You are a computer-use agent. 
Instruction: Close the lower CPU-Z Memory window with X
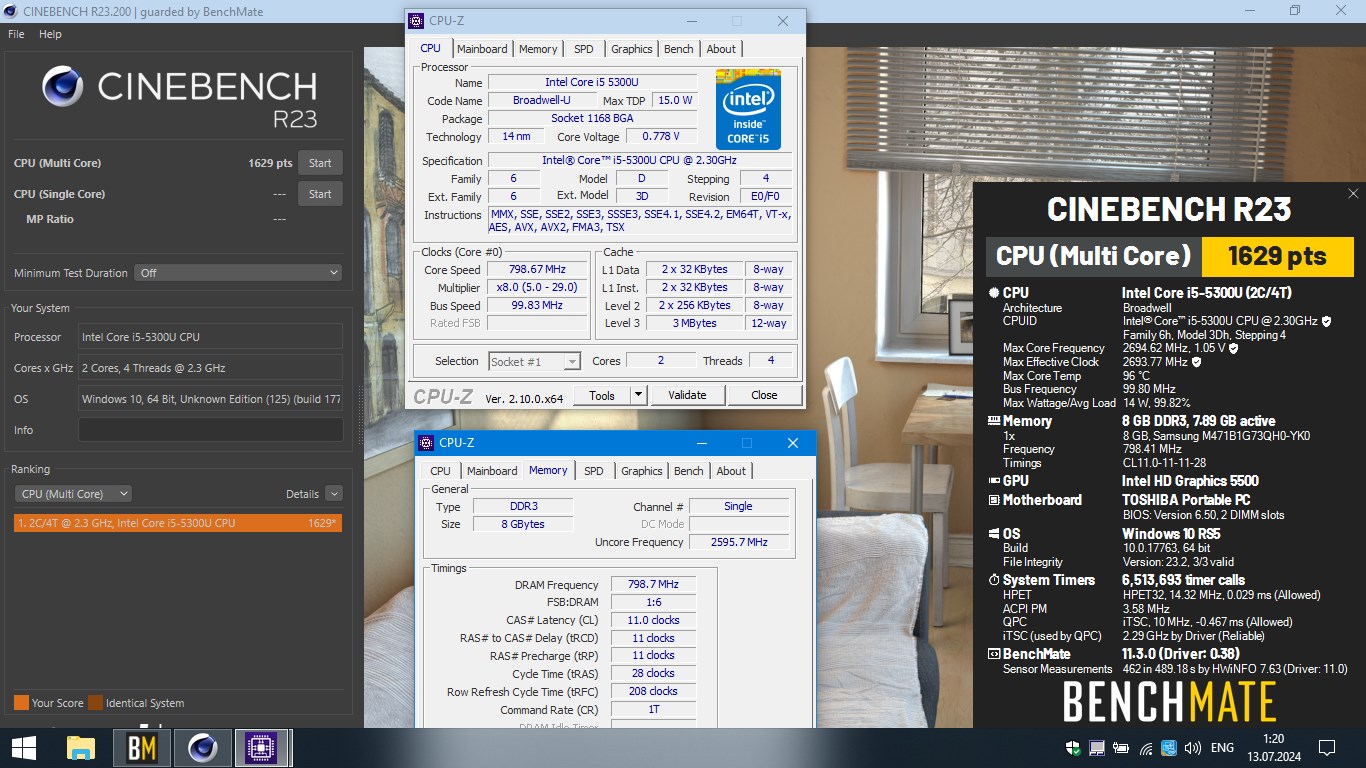click(792, 443)
